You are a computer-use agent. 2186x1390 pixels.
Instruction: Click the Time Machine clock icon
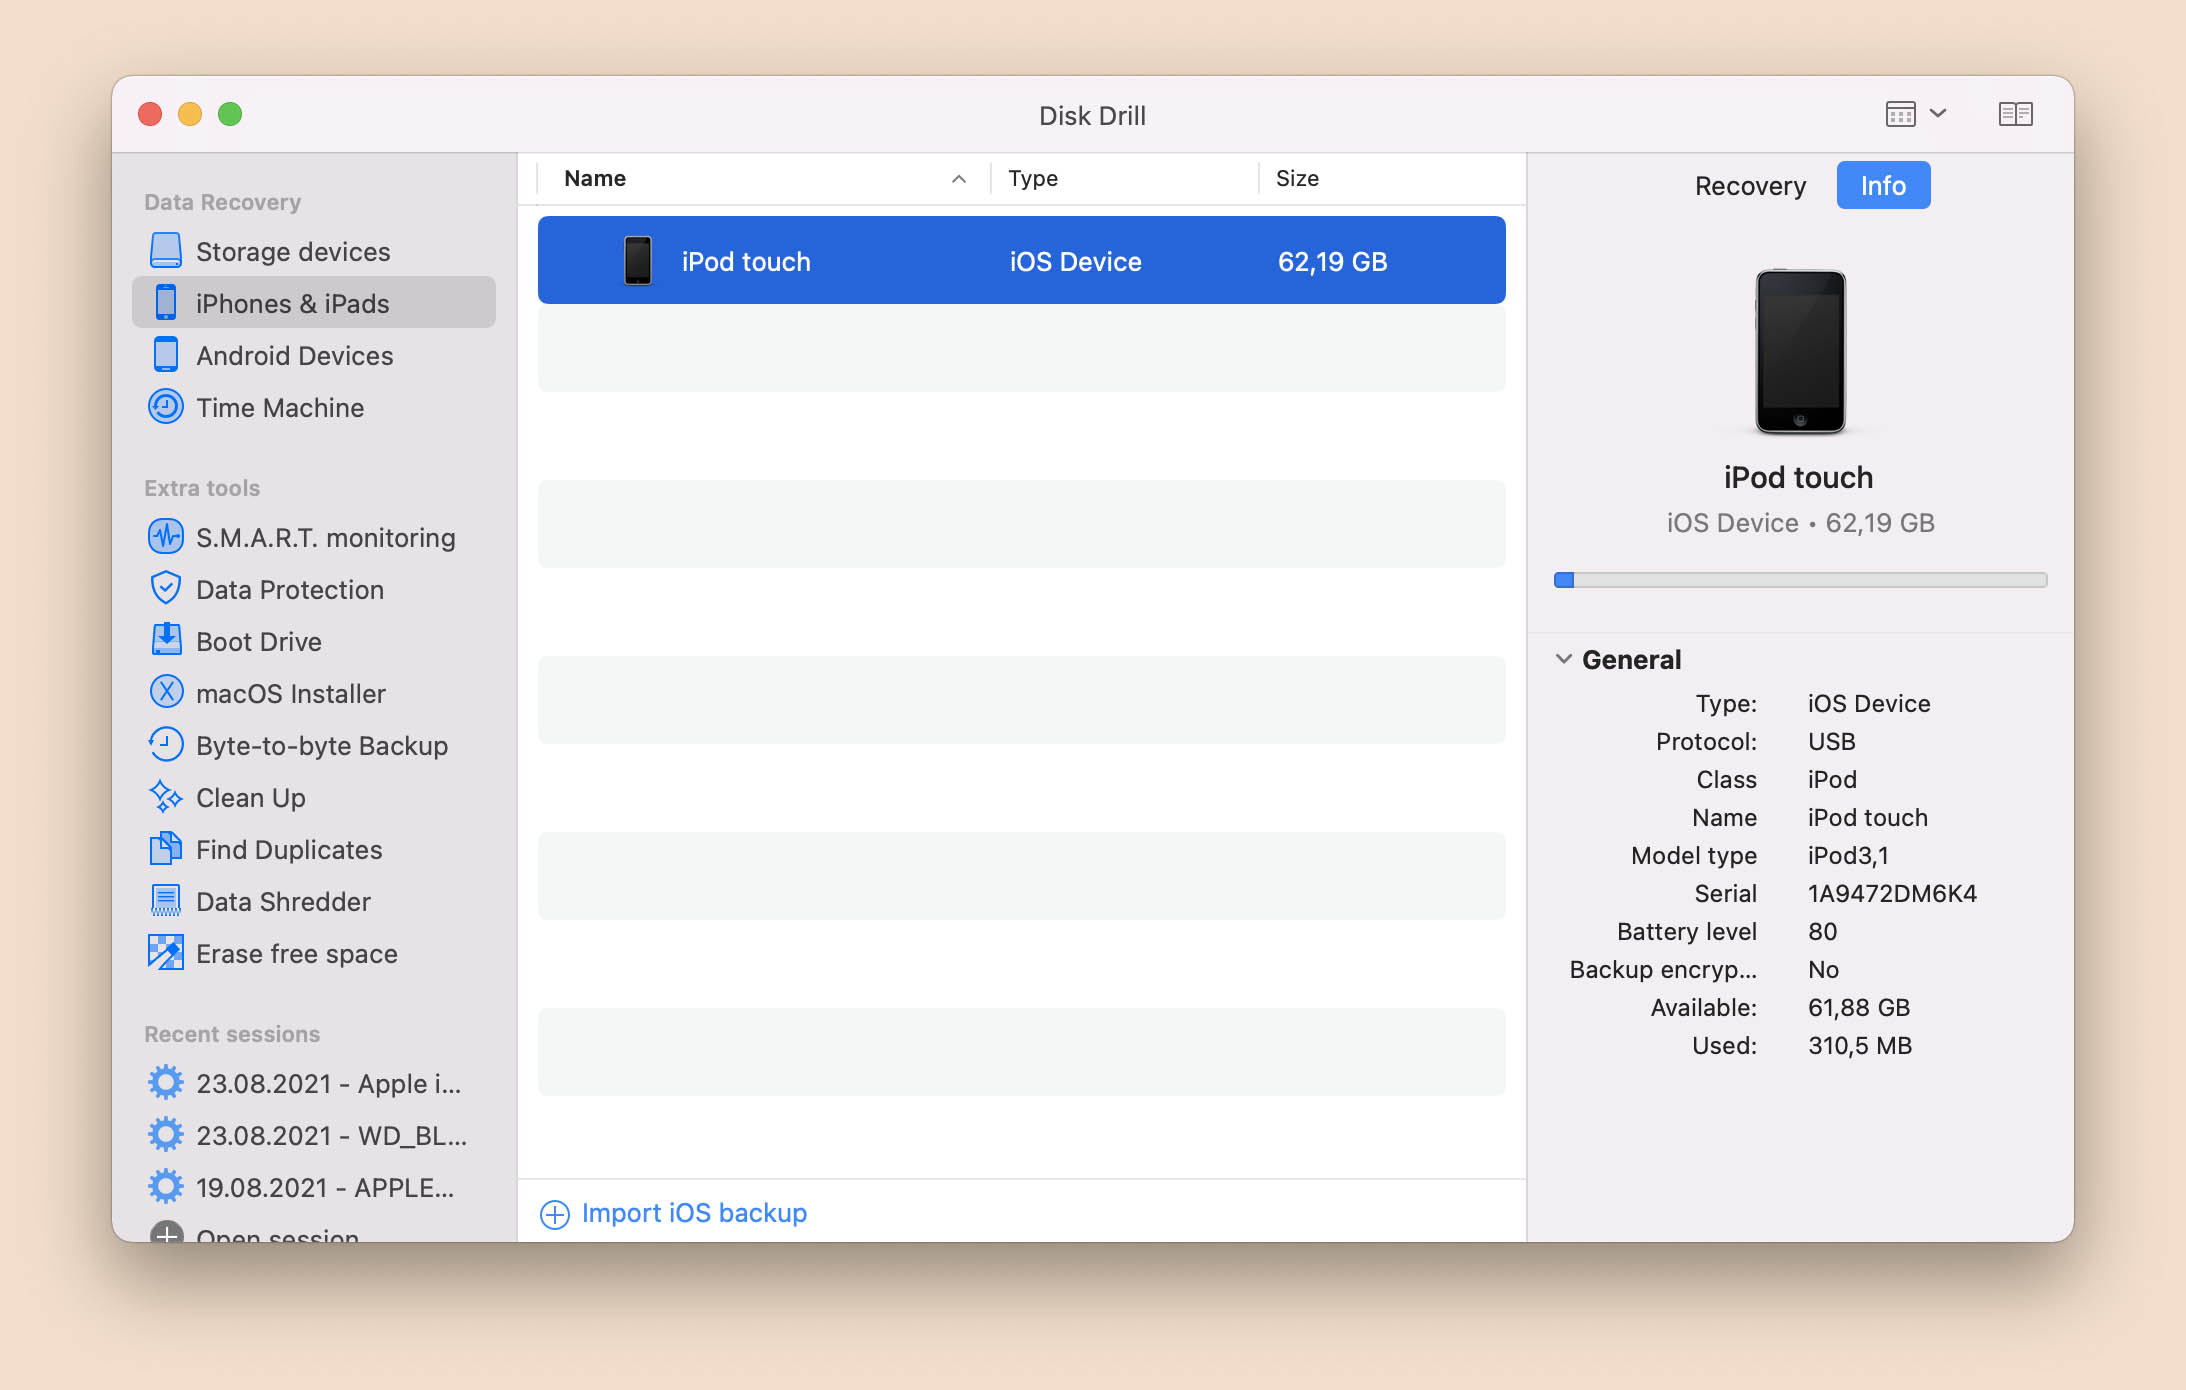click(x=166, y=407)
